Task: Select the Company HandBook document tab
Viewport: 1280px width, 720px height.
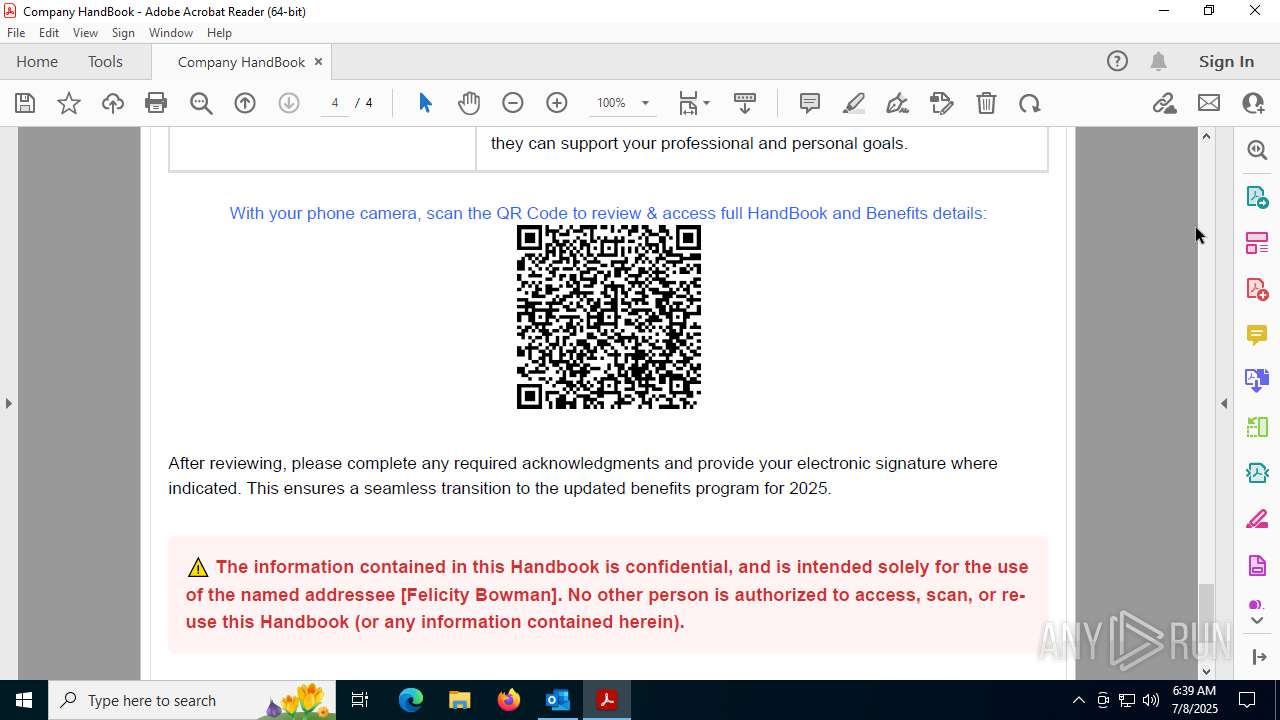Action: [x=241, y=62]
